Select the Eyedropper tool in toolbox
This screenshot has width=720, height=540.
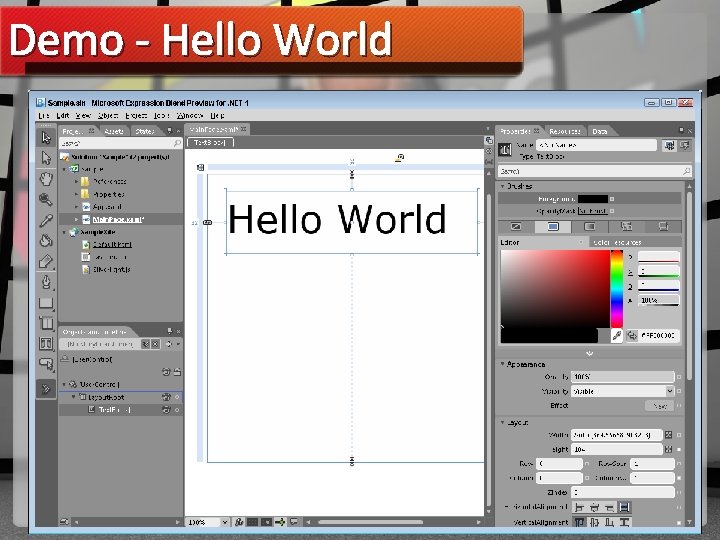point(46,220)
